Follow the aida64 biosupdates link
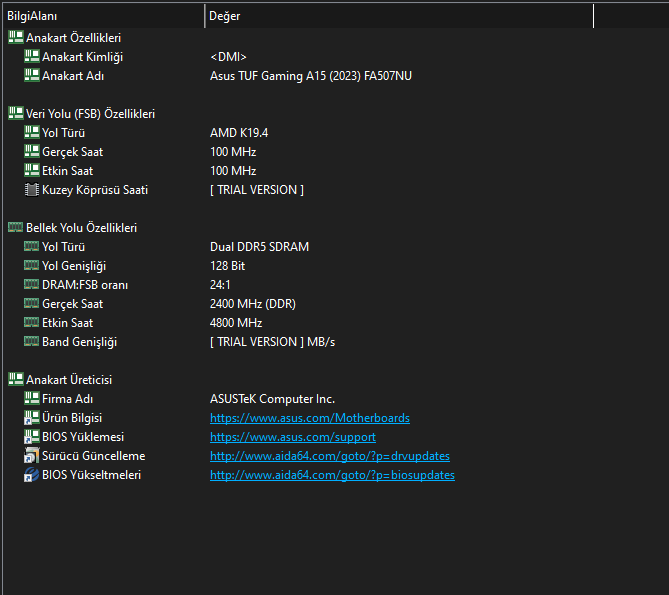Viewport: 669px width, 595px height. pos(332,475)
